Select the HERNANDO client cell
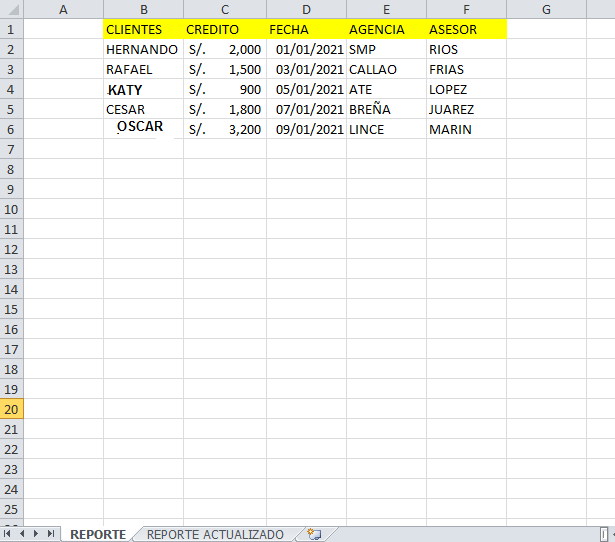Image resolution: width=615 pixels, height=542 pixels. [x=144, y=49]
